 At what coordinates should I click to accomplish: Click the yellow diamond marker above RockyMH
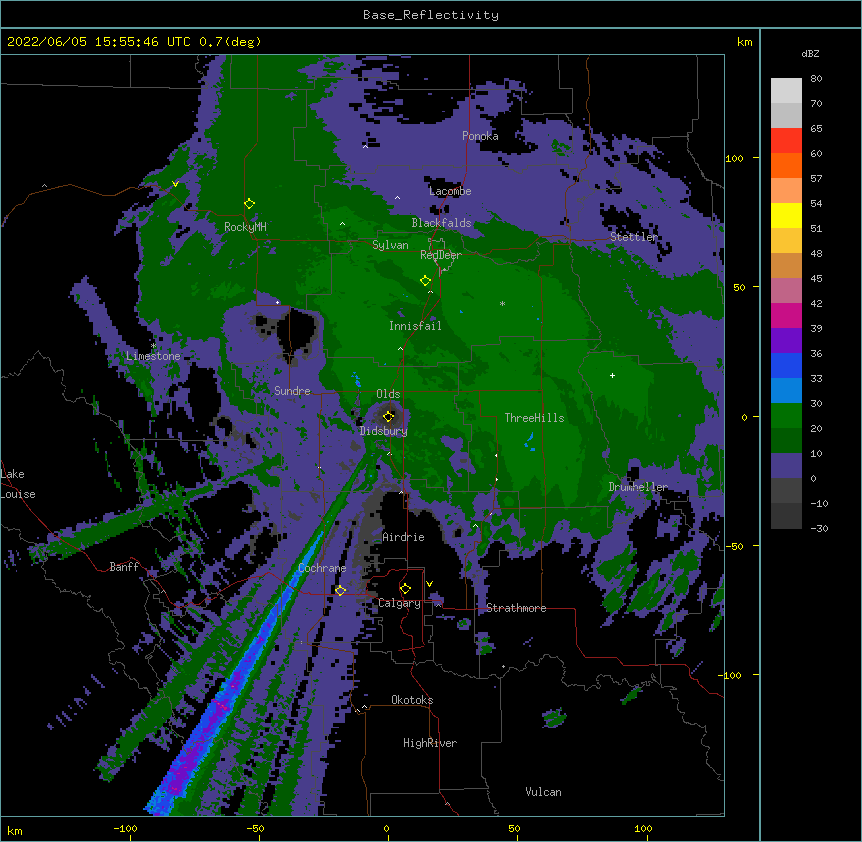[249, 204]
